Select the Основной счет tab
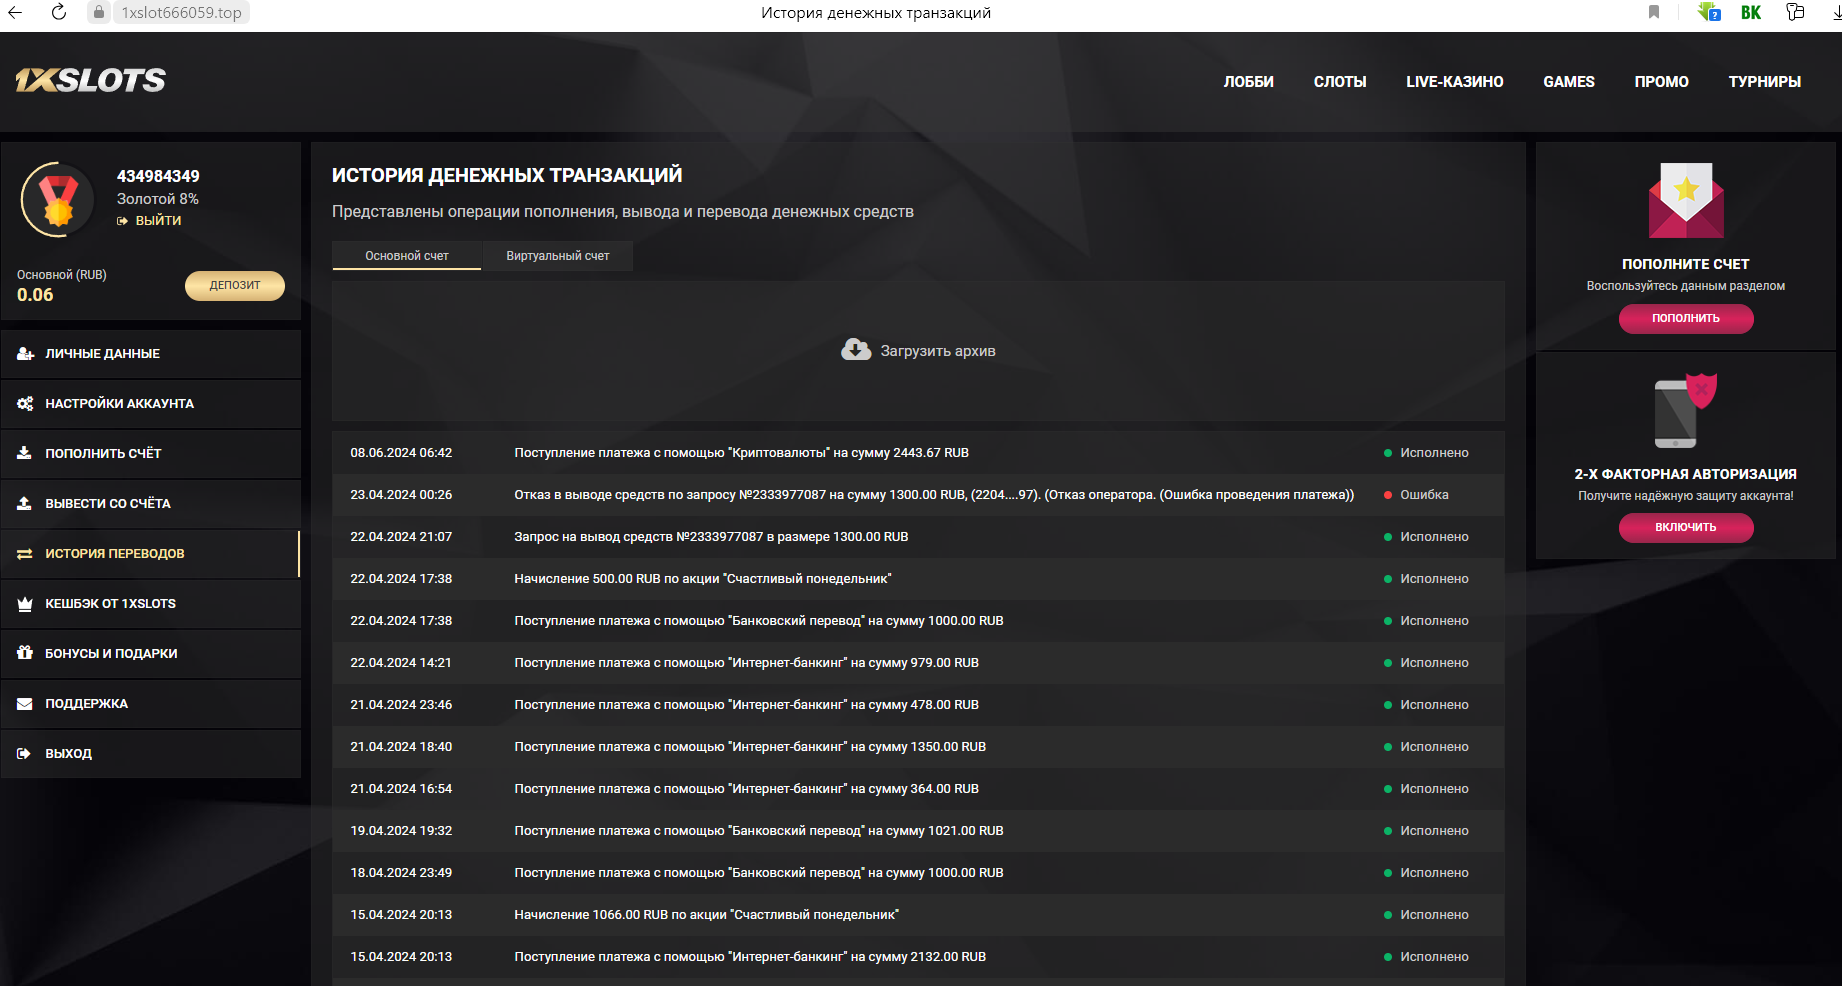The width and height of the screenshot is (1842, 986). [407, 256]
